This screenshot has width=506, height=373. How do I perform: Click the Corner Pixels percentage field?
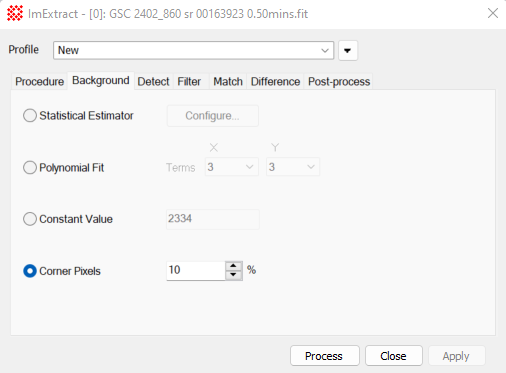click(196, 270)
